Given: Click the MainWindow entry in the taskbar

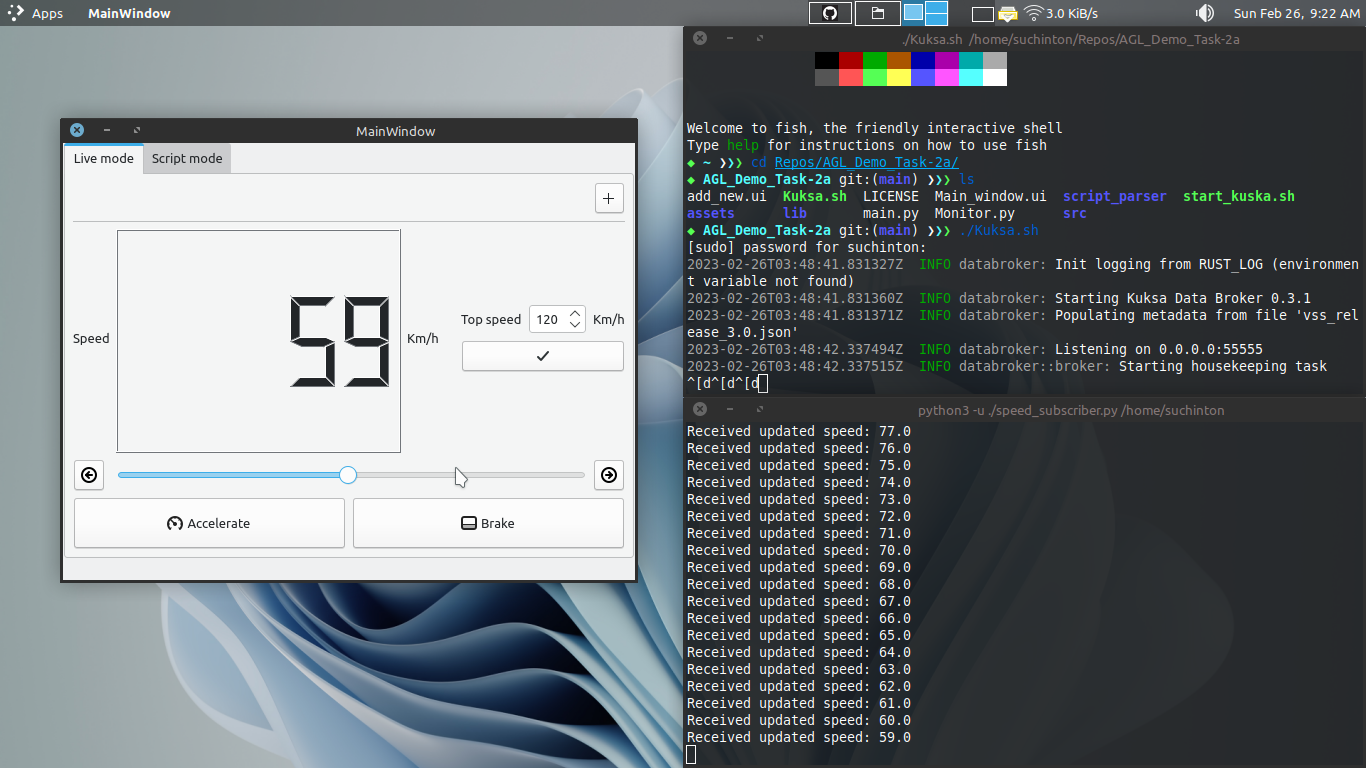Looking at the screenshot, I should 129,13.
